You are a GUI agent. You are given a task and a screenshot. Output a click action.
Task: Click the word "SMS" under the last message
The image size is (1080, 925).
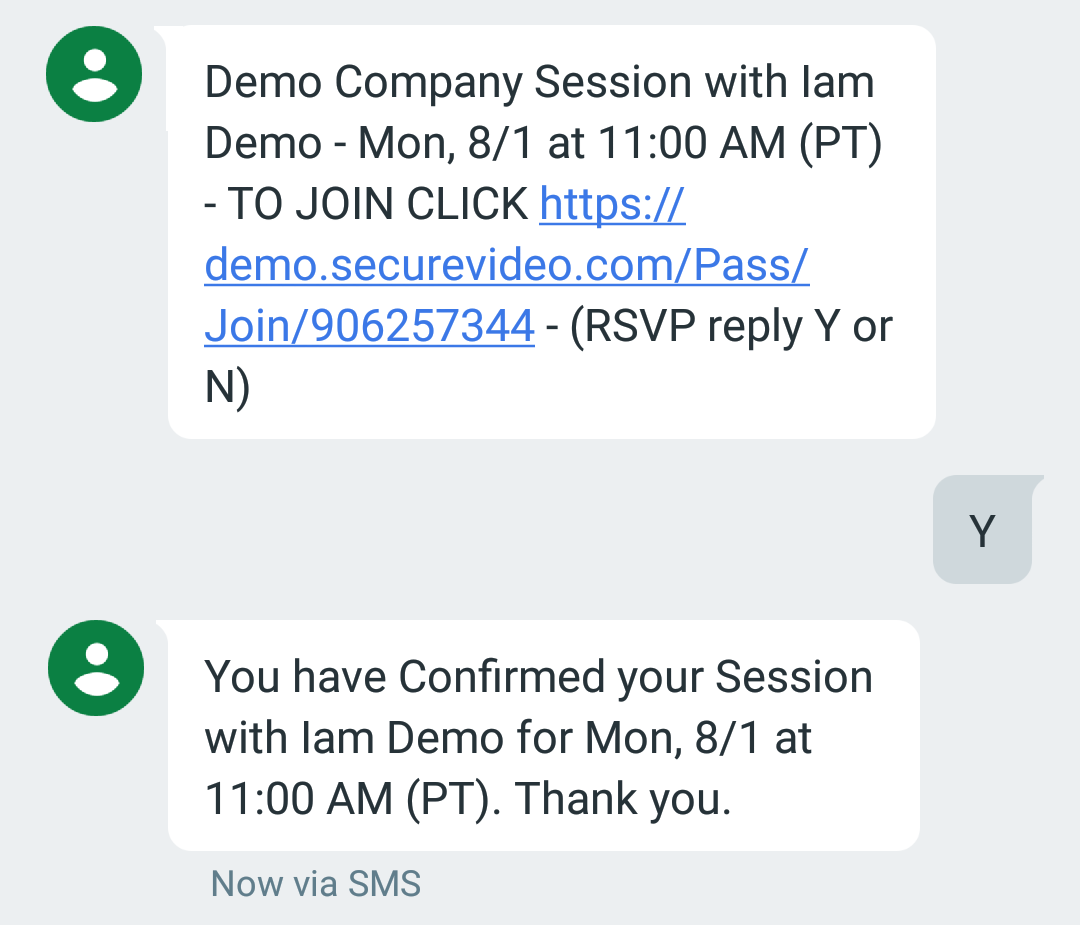coord(384,884)
